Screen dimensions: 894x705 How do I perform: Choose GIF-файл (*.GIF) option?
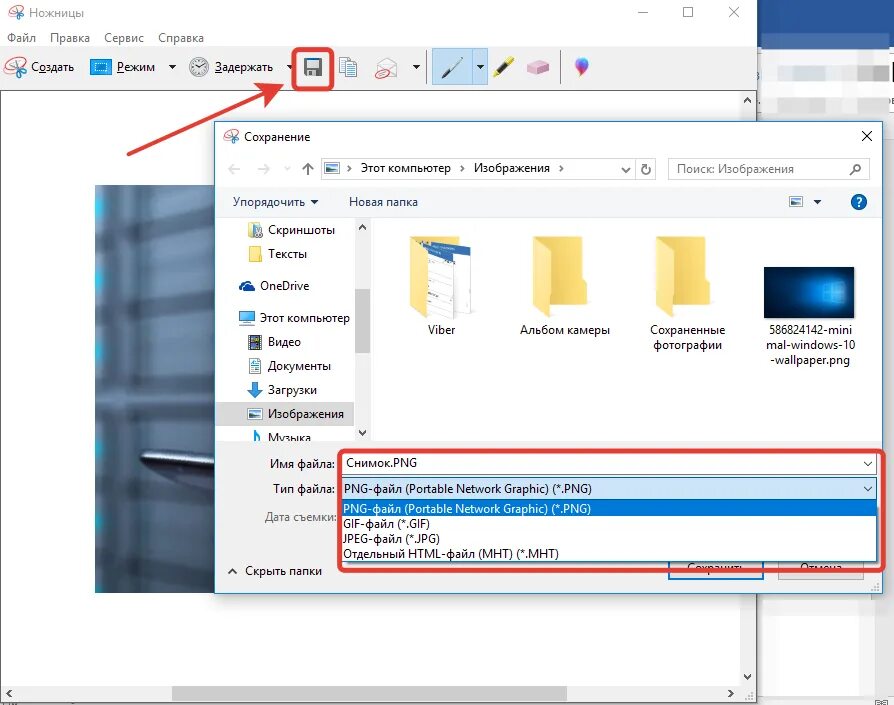[x=609, y=524]
